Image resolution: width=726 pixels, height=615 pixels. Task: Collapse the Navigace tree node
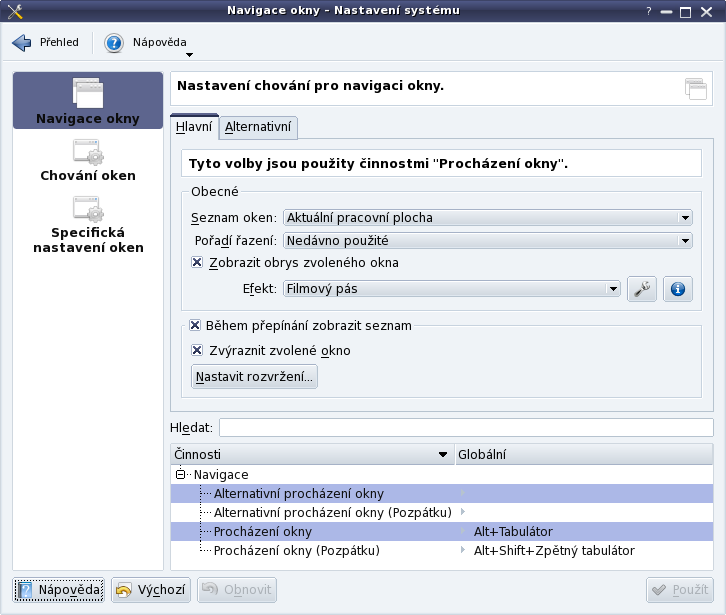[x=181, y=474]
